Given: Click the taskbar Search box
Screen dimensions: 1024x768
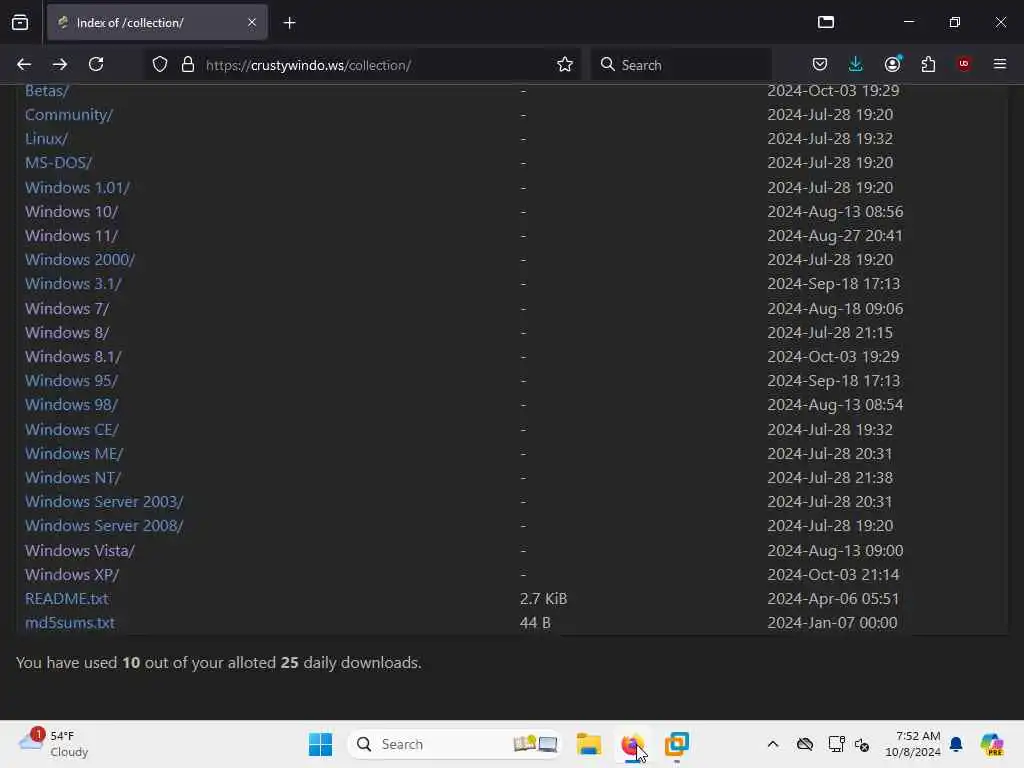Looking at the screenshot, I should [455, 744].
